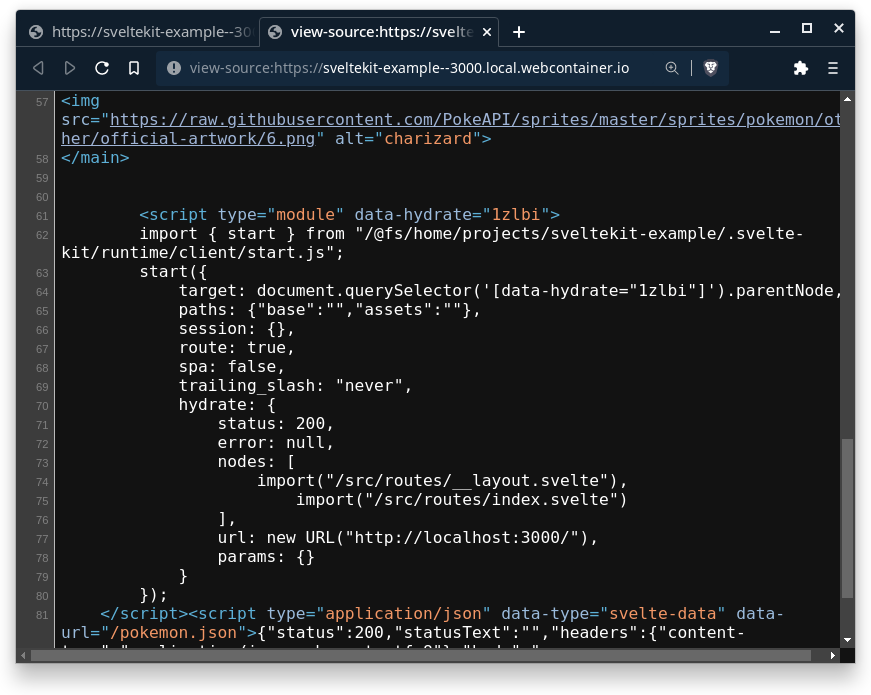Click the 'spa: false,' line
The height and width of the screenshot is (695, 871).
pyautogui.click(x=232, y=367)
